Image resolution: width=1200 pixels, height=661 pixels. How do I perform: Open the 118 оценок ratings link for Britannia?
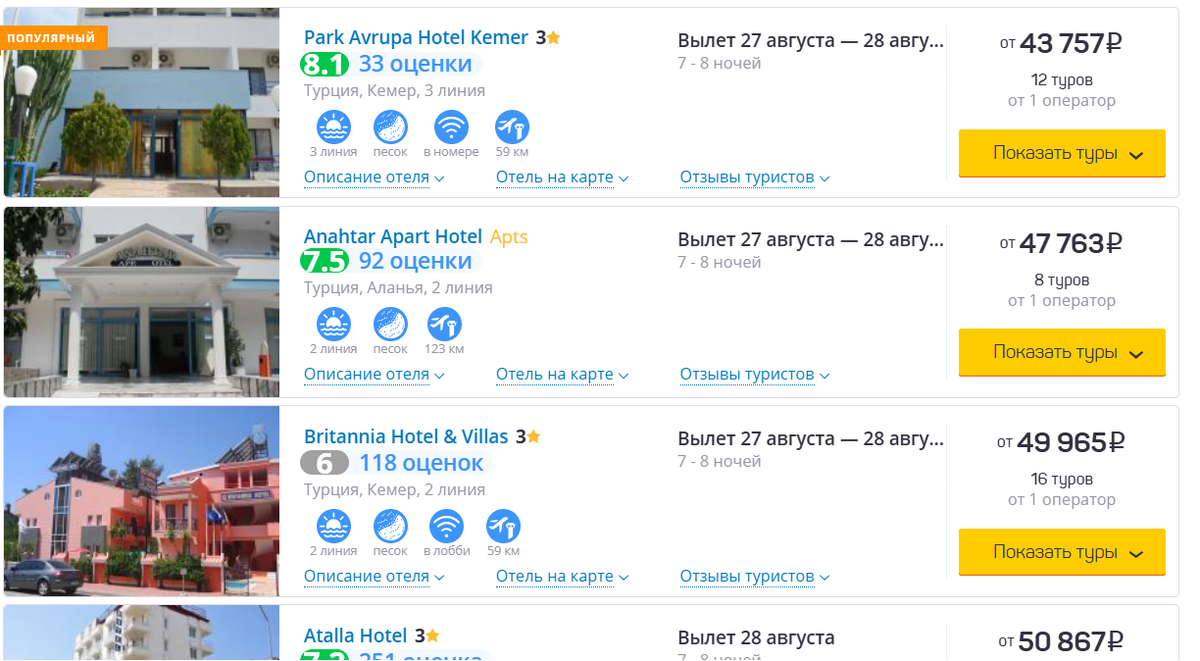[x=421, y=463]
